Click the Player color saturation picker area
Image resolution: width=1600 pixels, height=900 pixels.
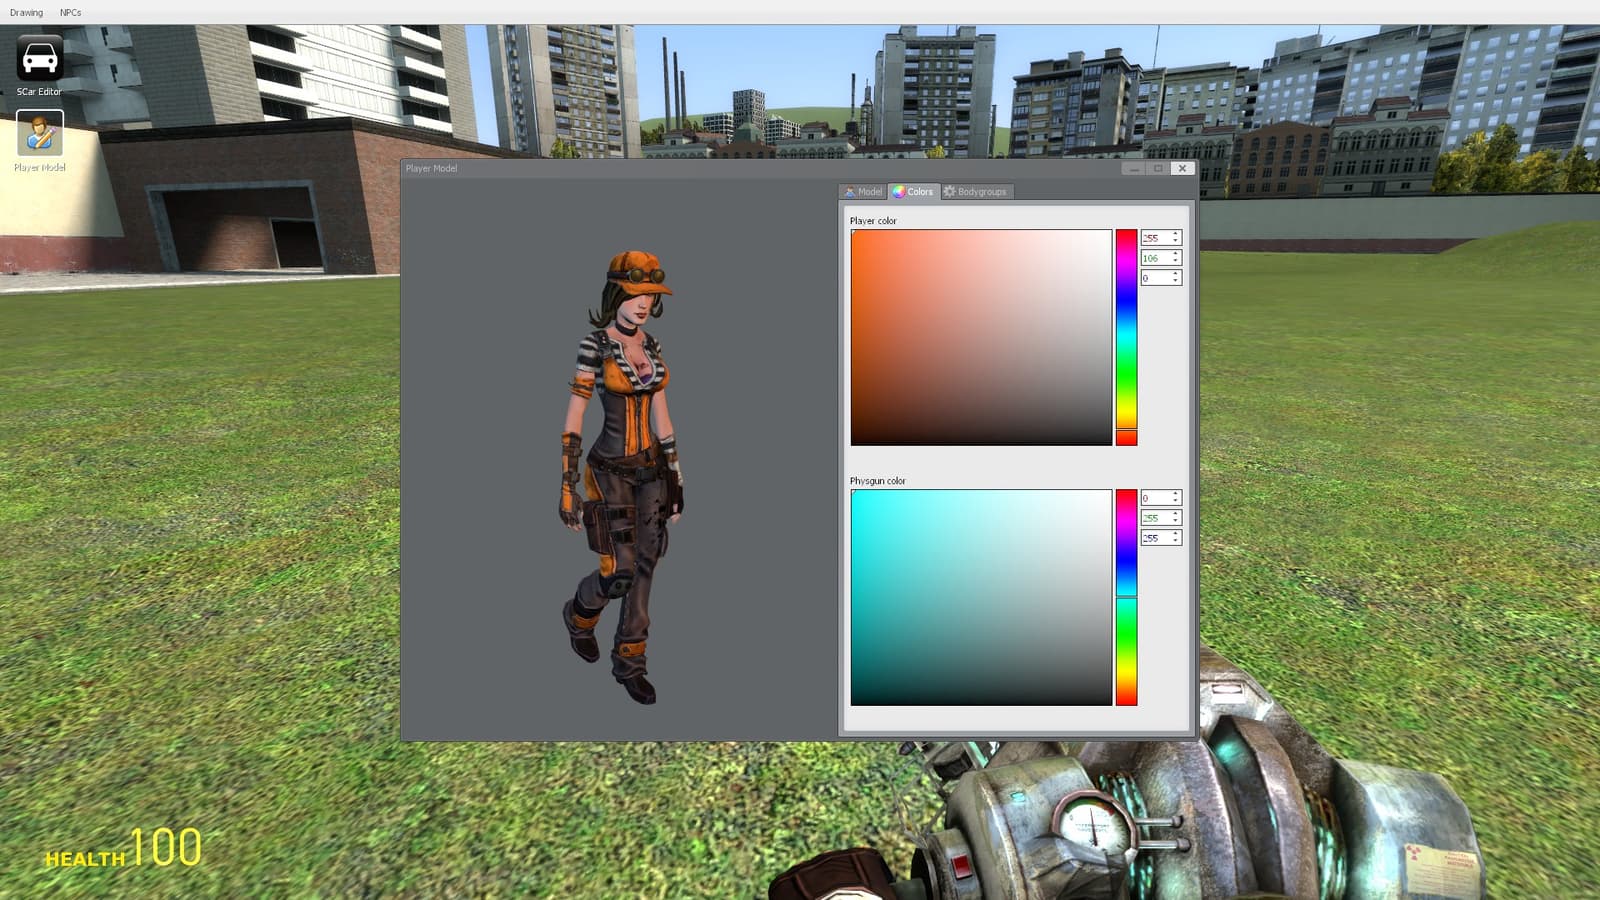click(x=981, y=338)
